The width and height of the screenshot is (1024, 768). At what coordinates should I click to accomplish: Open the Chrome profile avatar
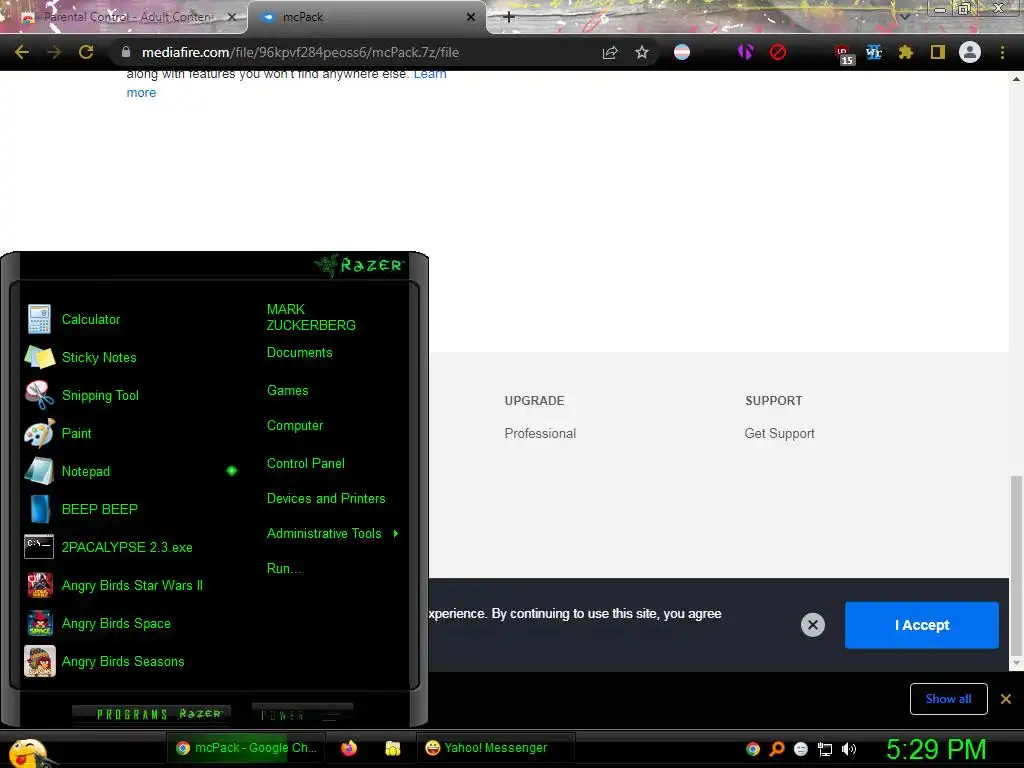(970, 52)
